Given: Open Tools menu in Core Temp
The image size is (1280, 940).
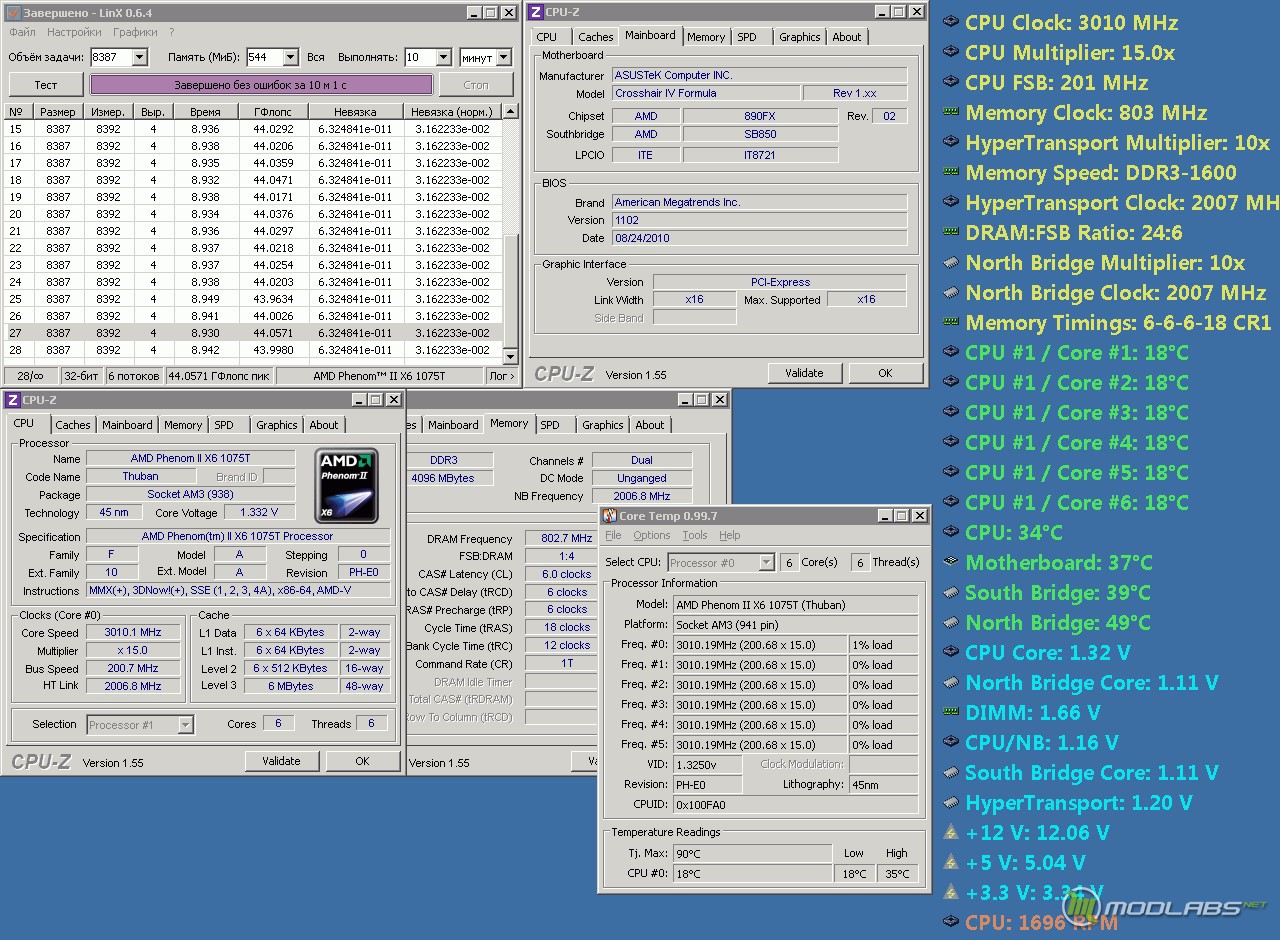Looking at the screenshot, I should [695, 535].
